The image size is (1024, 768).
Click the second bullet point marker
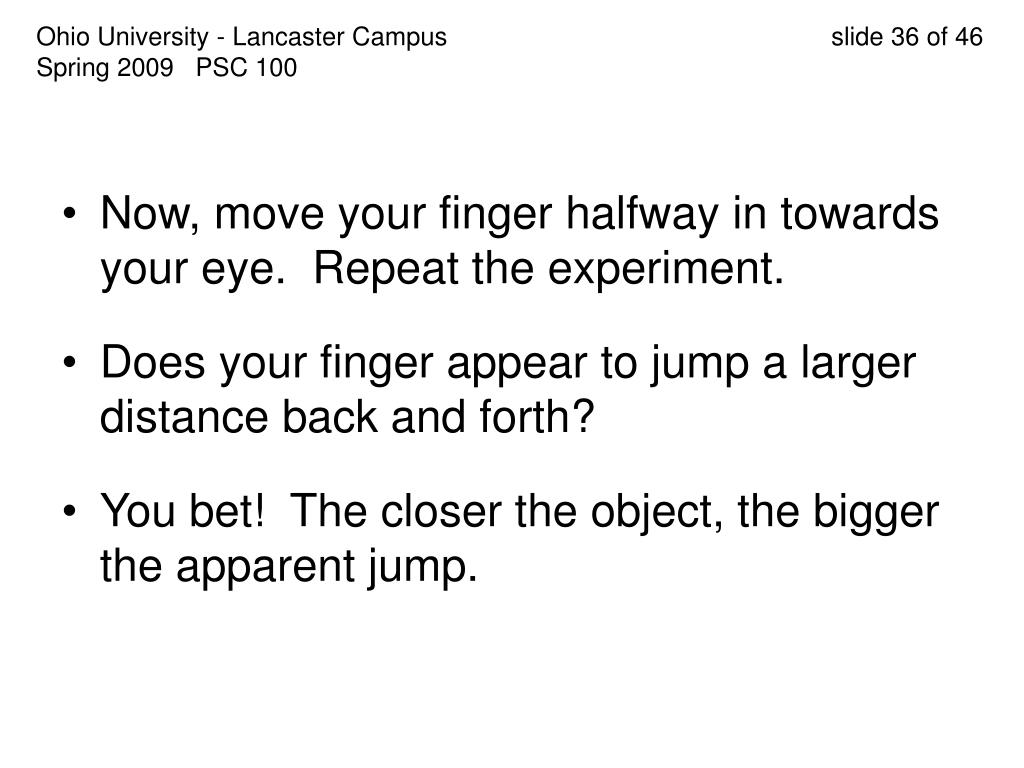71,362
